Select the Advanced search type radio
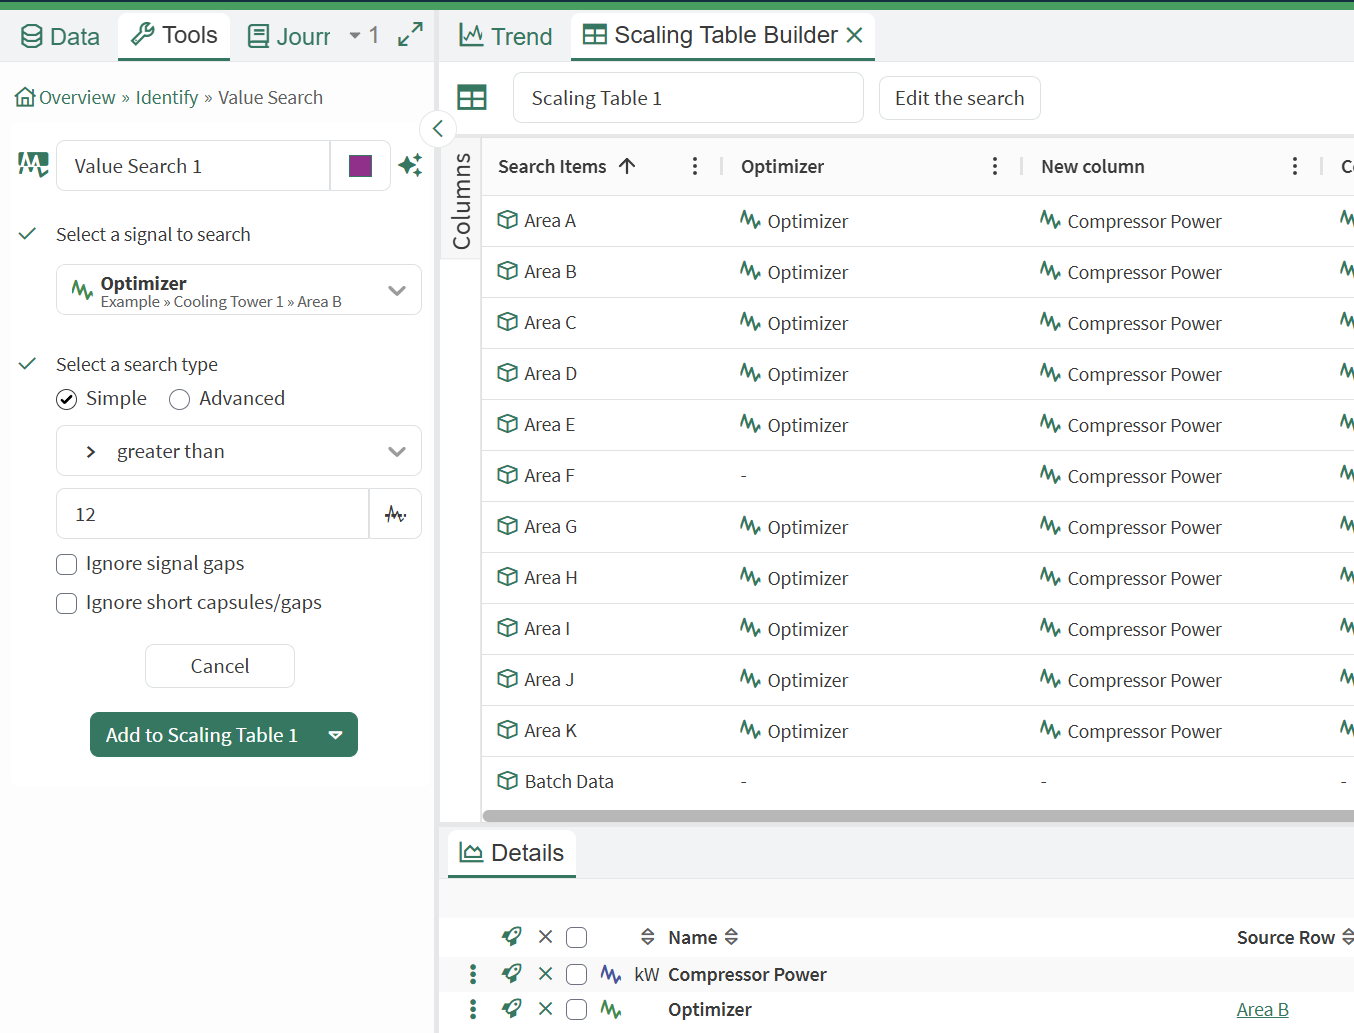The height and width of the screenshot is (1033, 1354). click(x=180, y=399)
